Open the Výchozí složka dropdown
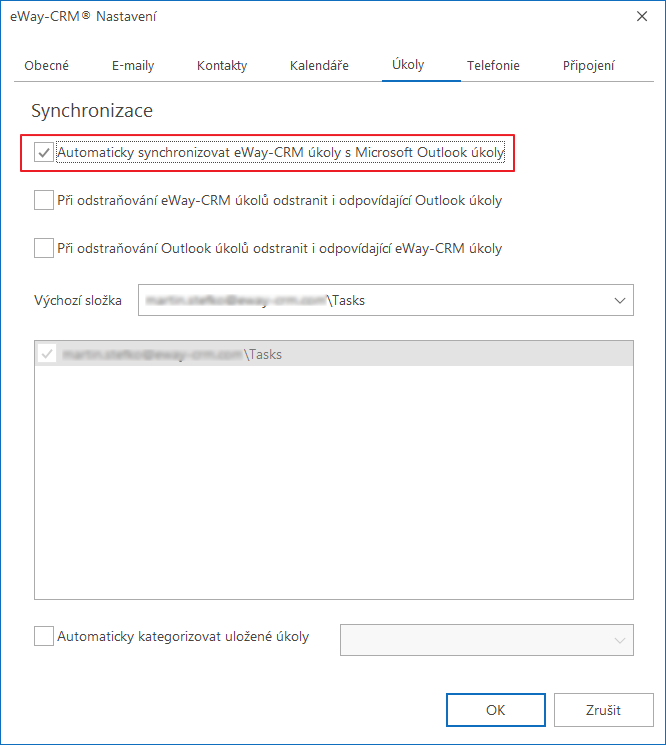This screenshot has width=666, height=745. pyautogui.click(x=386, y=300)
